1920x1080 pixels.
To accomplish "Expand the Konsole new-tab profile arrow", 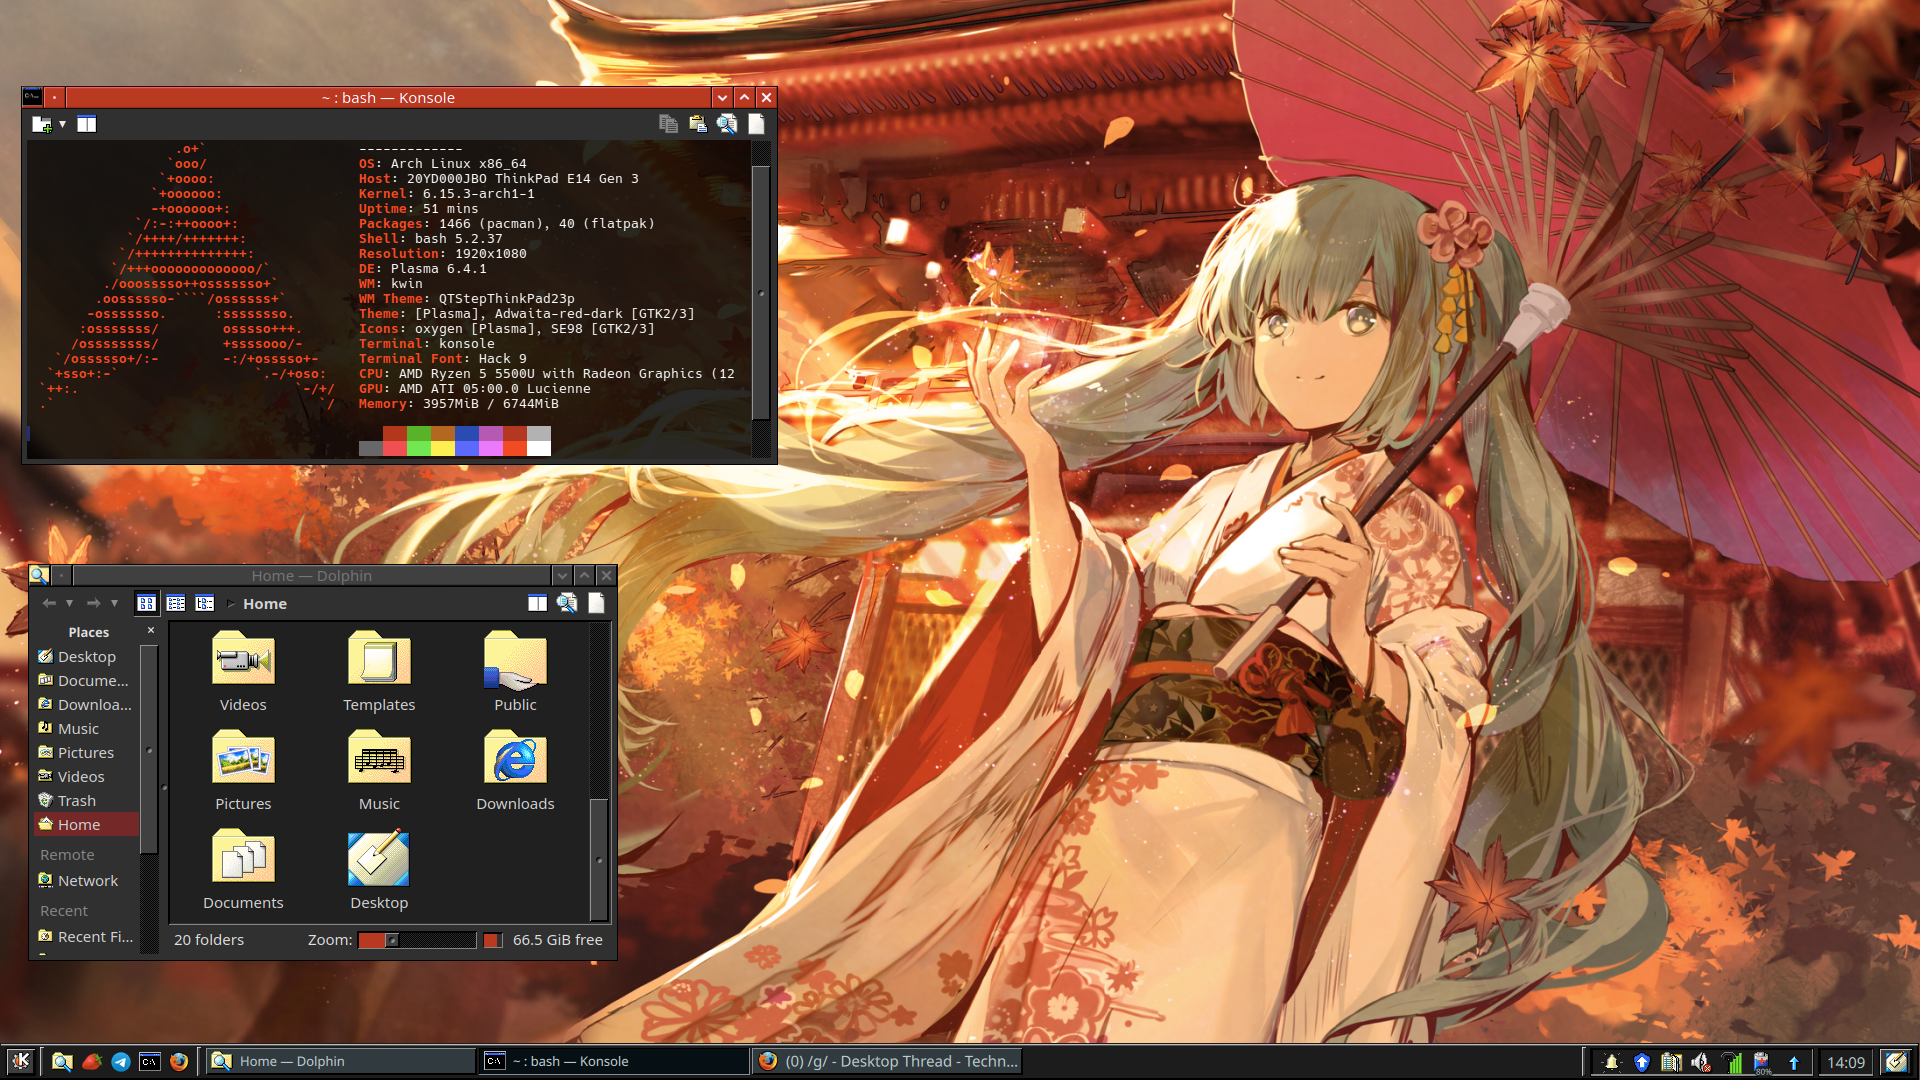I will [62, 124].
